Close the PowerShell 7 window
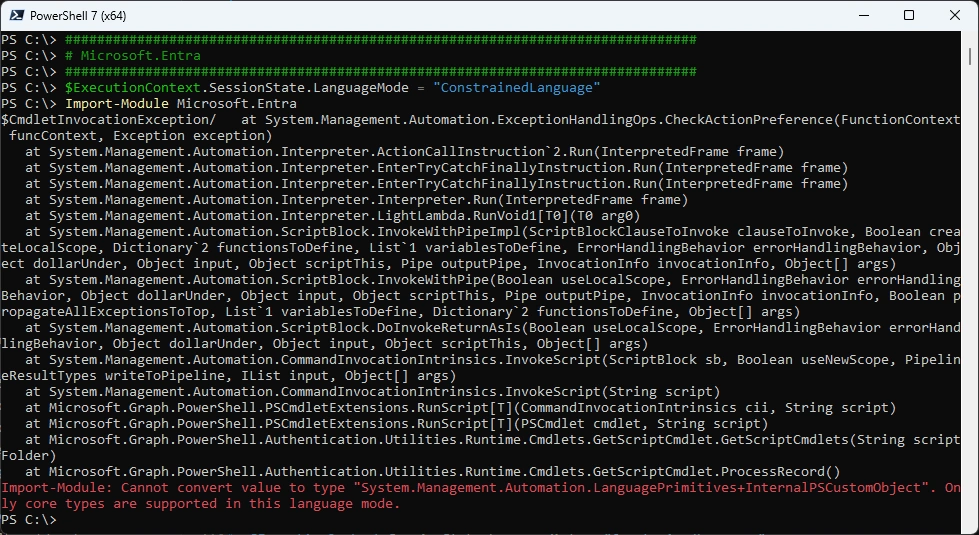The image size is (979, 535). [x=954, y=15]
